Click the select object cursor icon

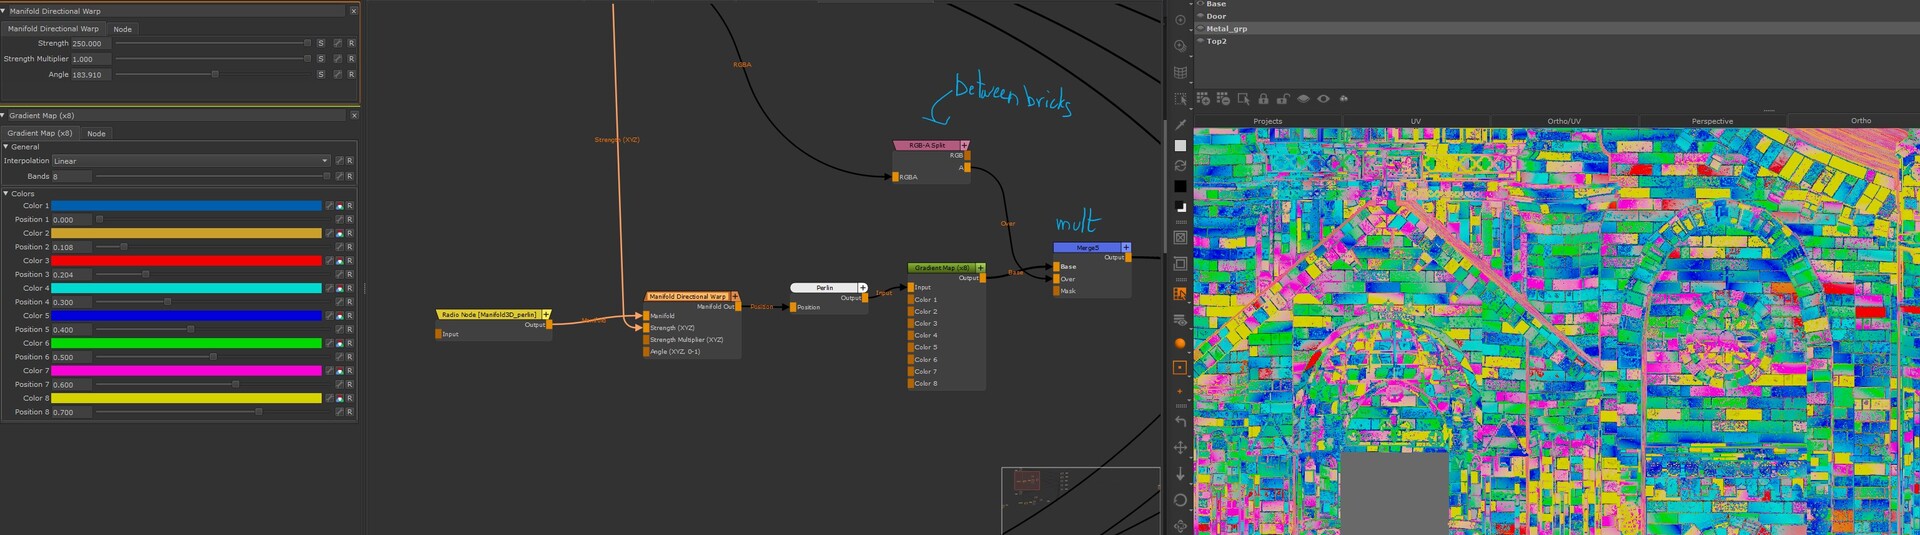pyautogui.click(x=1243, y=99)
